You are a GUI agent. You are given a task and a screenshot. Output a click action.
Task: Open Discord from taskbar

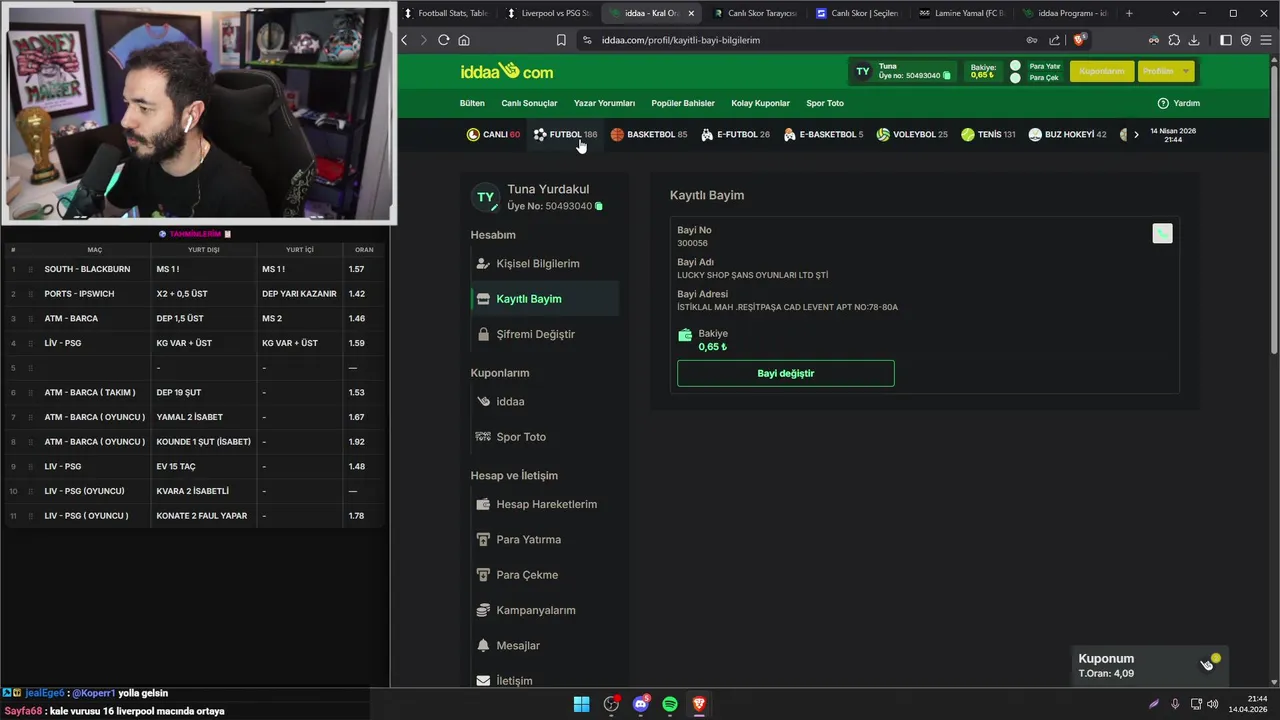point(641,704)
